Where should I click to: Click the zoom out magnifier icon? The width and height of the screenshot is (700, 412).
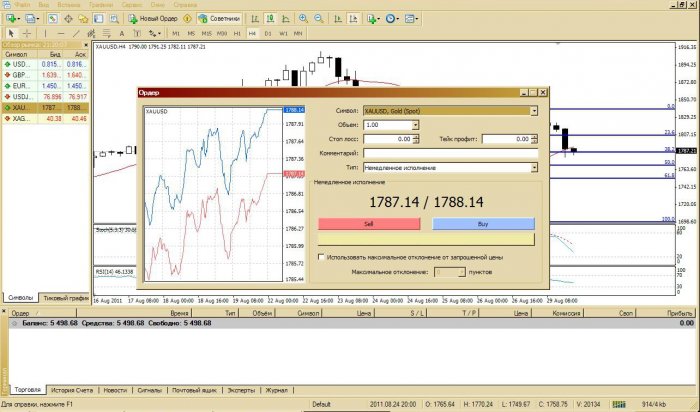click(320, 18)
